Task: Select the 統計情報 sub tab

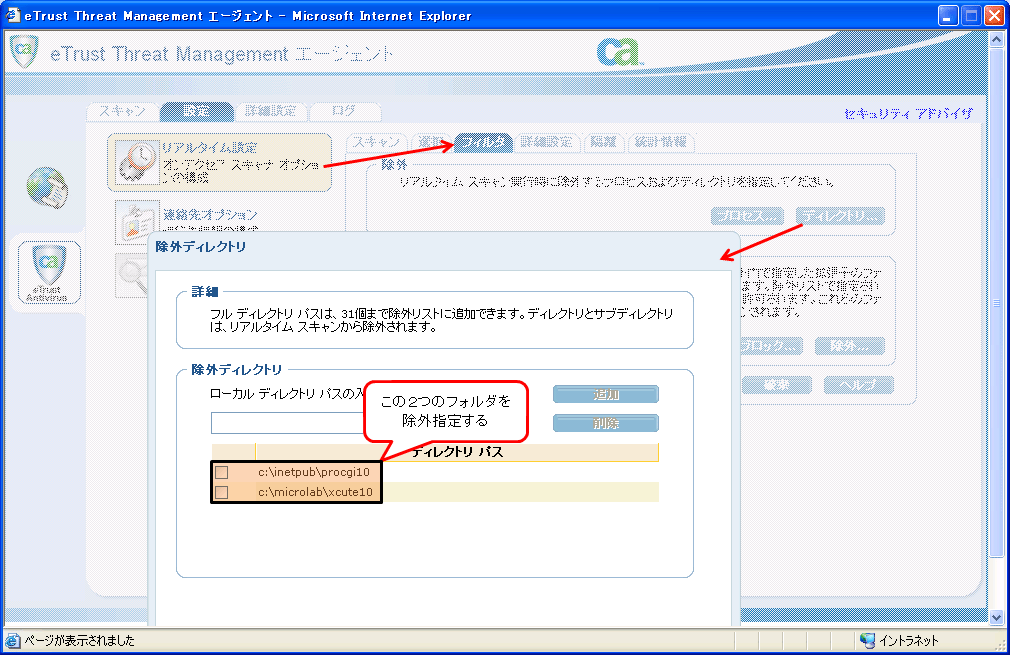Action: click(661, 142)
